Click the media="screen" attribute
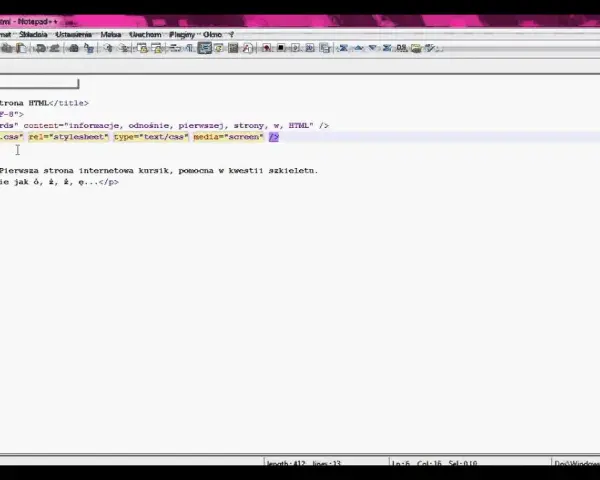This screenshot has height=480, width=600. point(229,137)
